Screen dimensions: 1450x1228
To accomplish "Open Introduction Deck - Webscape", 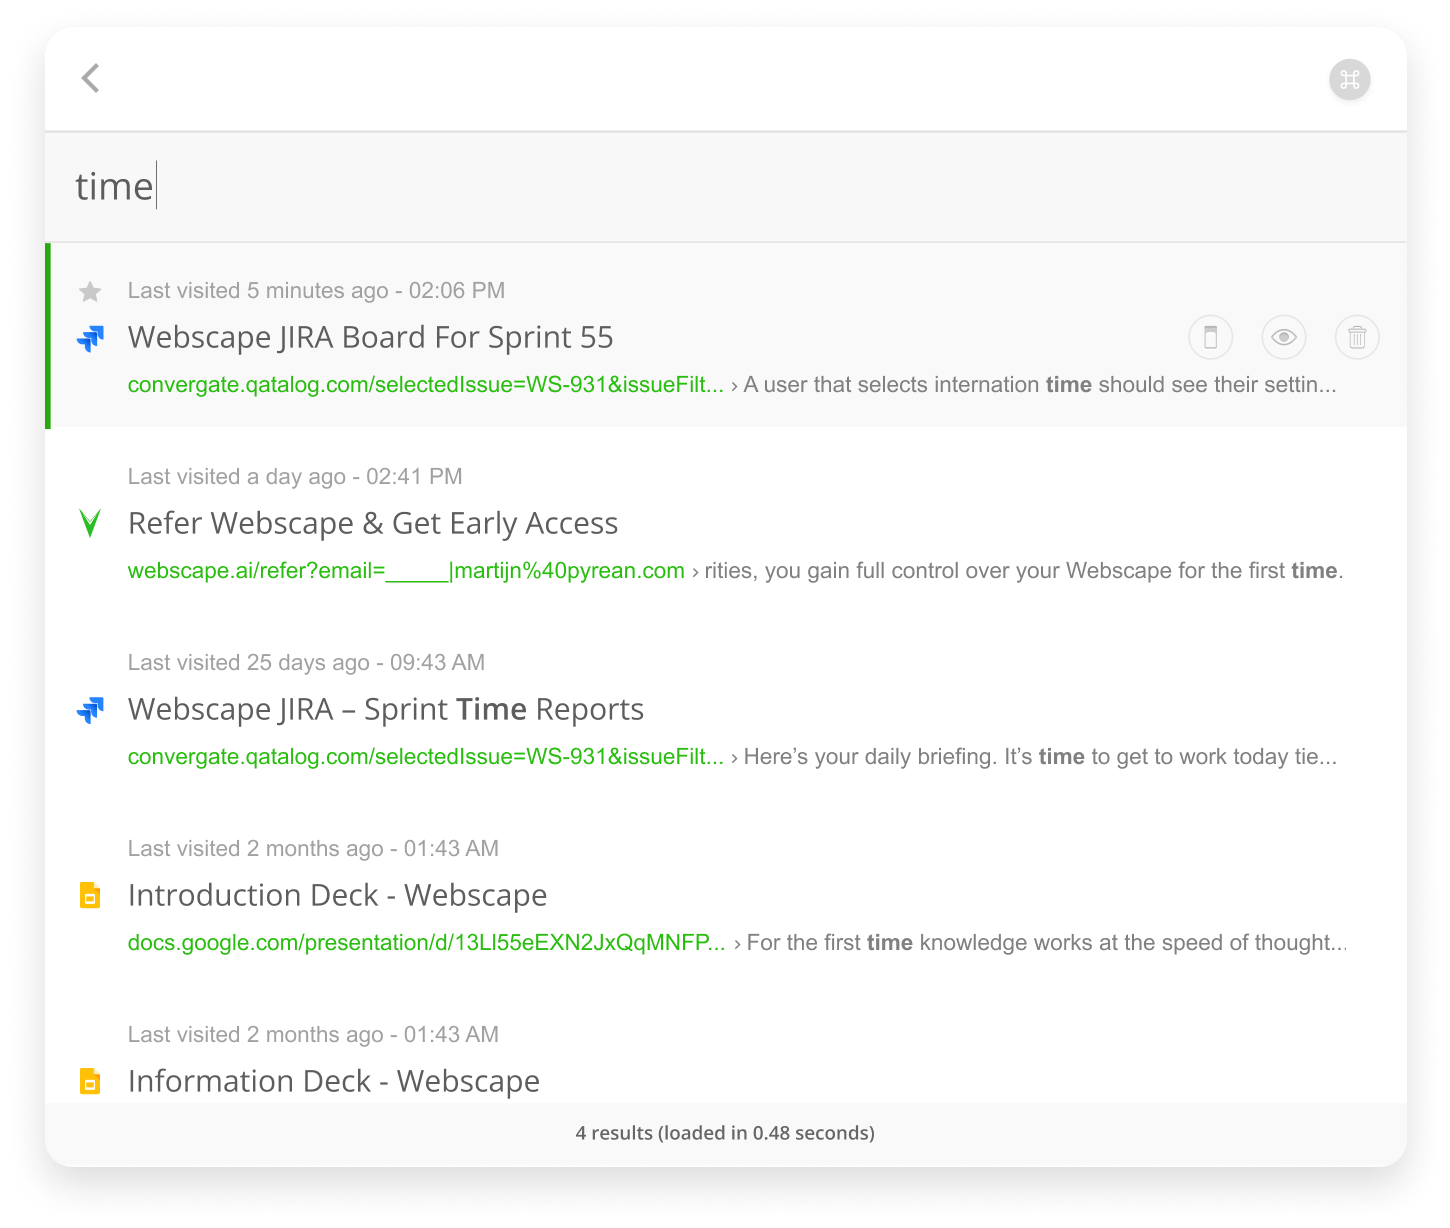I will tap(338, 896).
